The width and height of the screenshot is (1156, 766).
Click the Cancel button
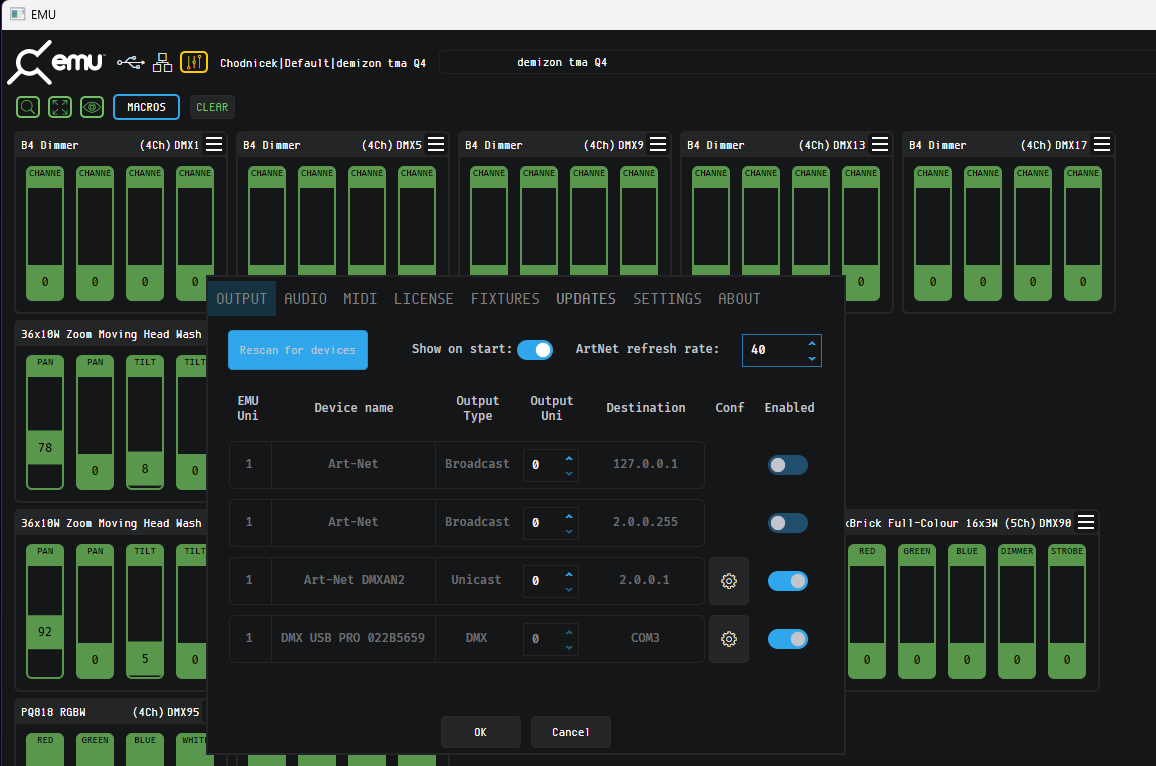point(570,732)
